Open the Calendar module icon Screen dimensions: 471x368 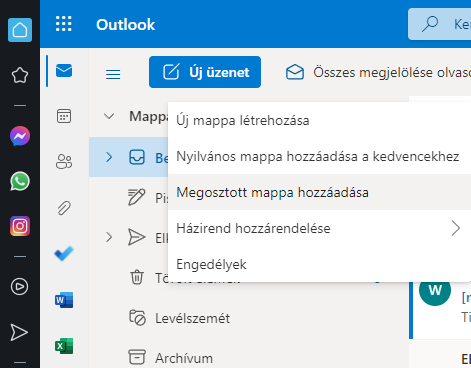[x=64, y=116]
